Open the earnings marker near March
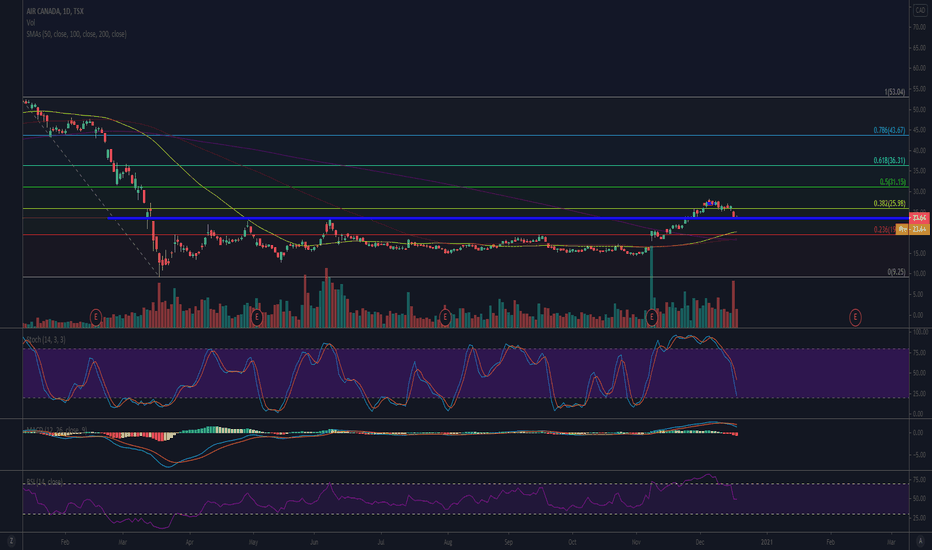The width and height of the screenshot is (932, 550). pyautogui.click(x=96, y=317)
